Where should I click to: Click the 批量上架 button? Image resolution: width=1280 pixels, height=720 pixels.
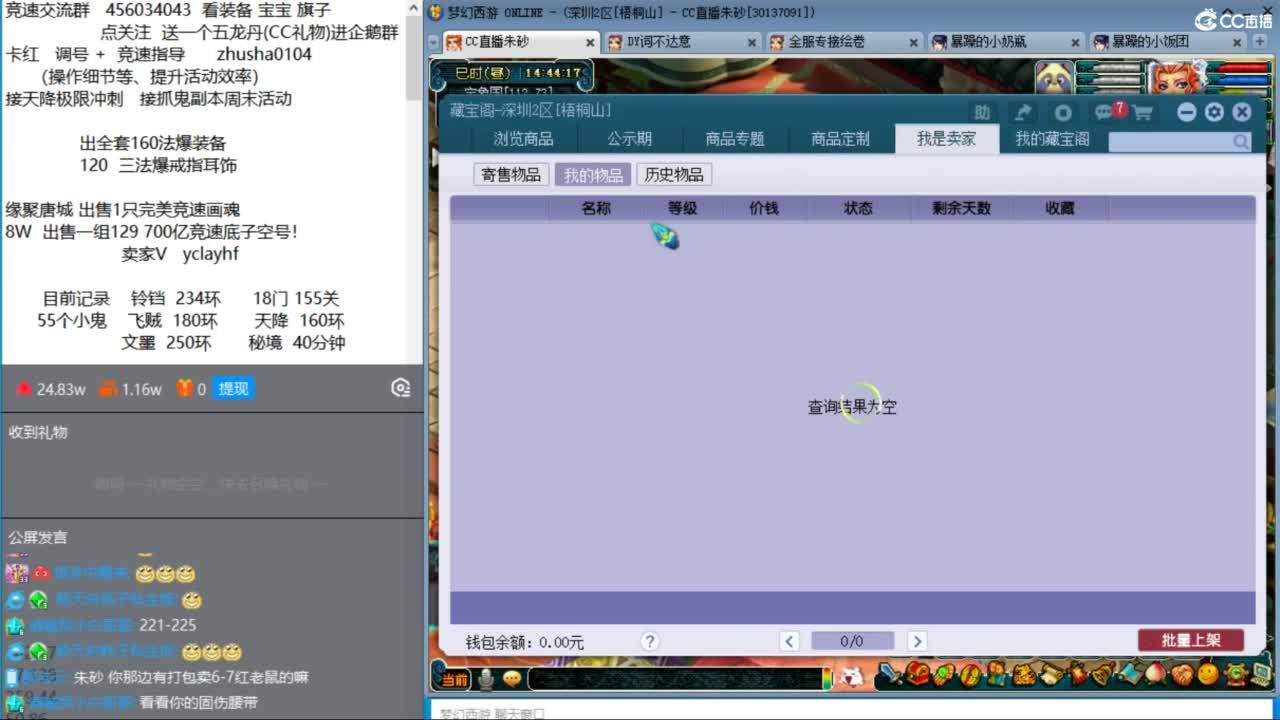coord(1190,640)
